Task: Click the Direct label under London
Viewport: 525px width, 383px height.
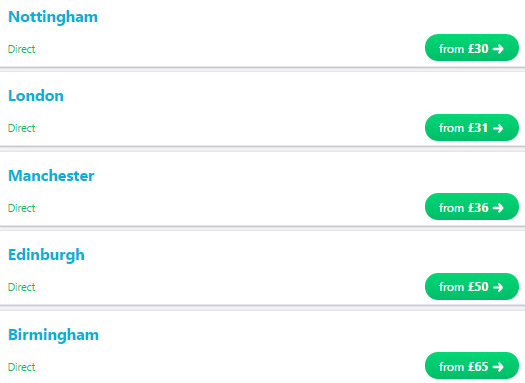Action: 21,128
